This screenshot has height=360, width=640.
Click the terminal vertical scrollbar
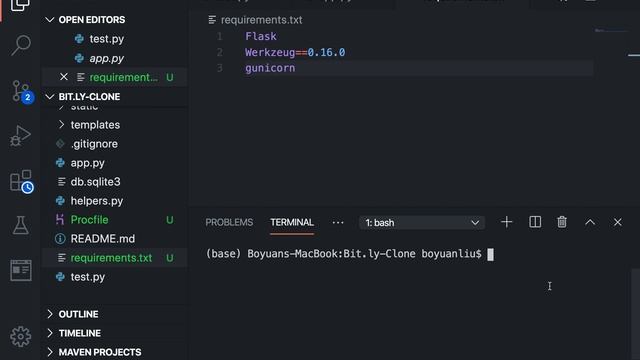635,314
